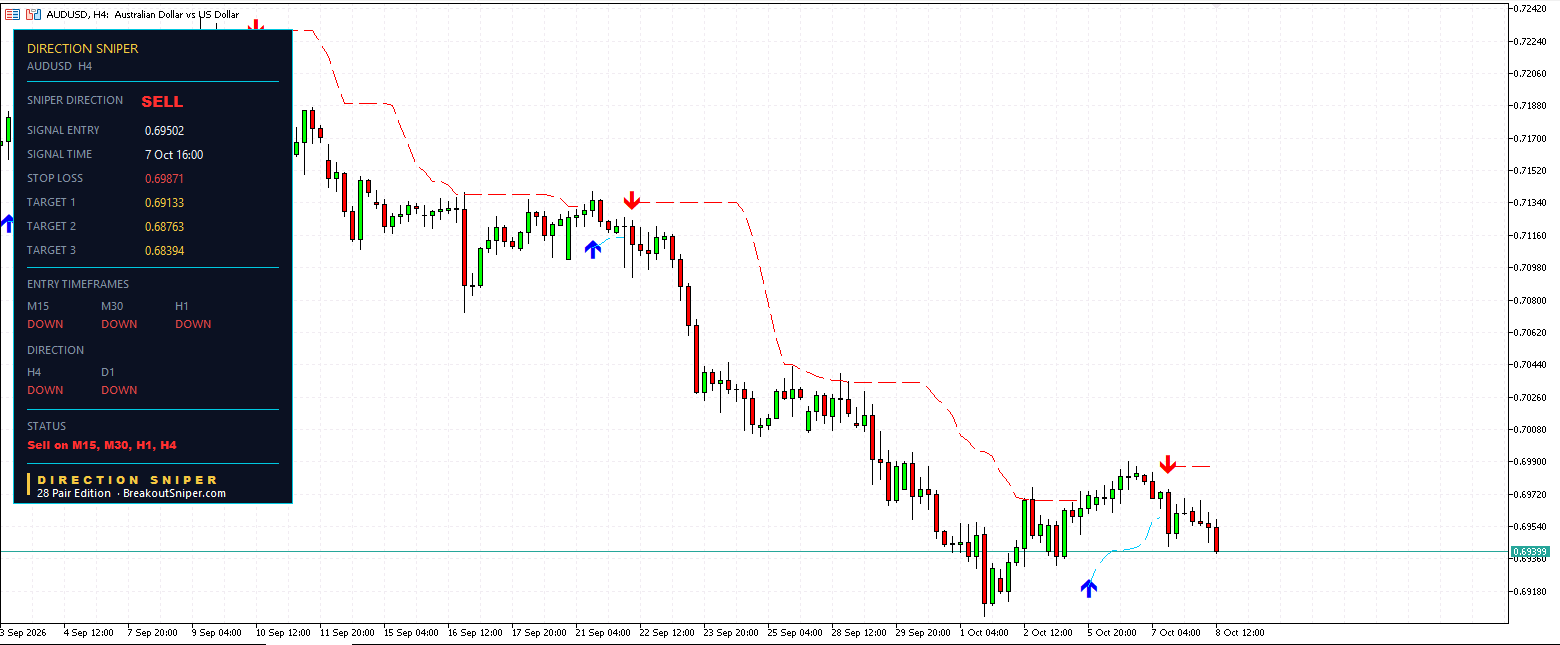Viewport: 1560px width, 645px height.
Task: Click the 0.71340 price axis label
Action: click(1531, 202)
